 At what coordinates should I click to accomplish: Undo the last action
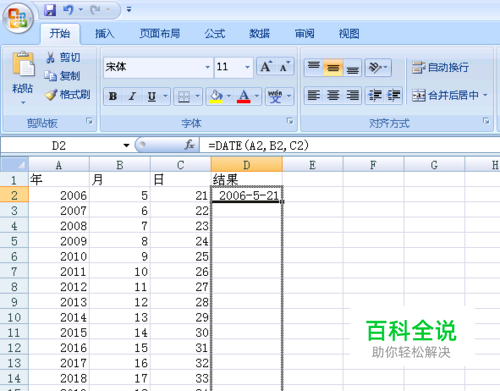coord(68,10)
